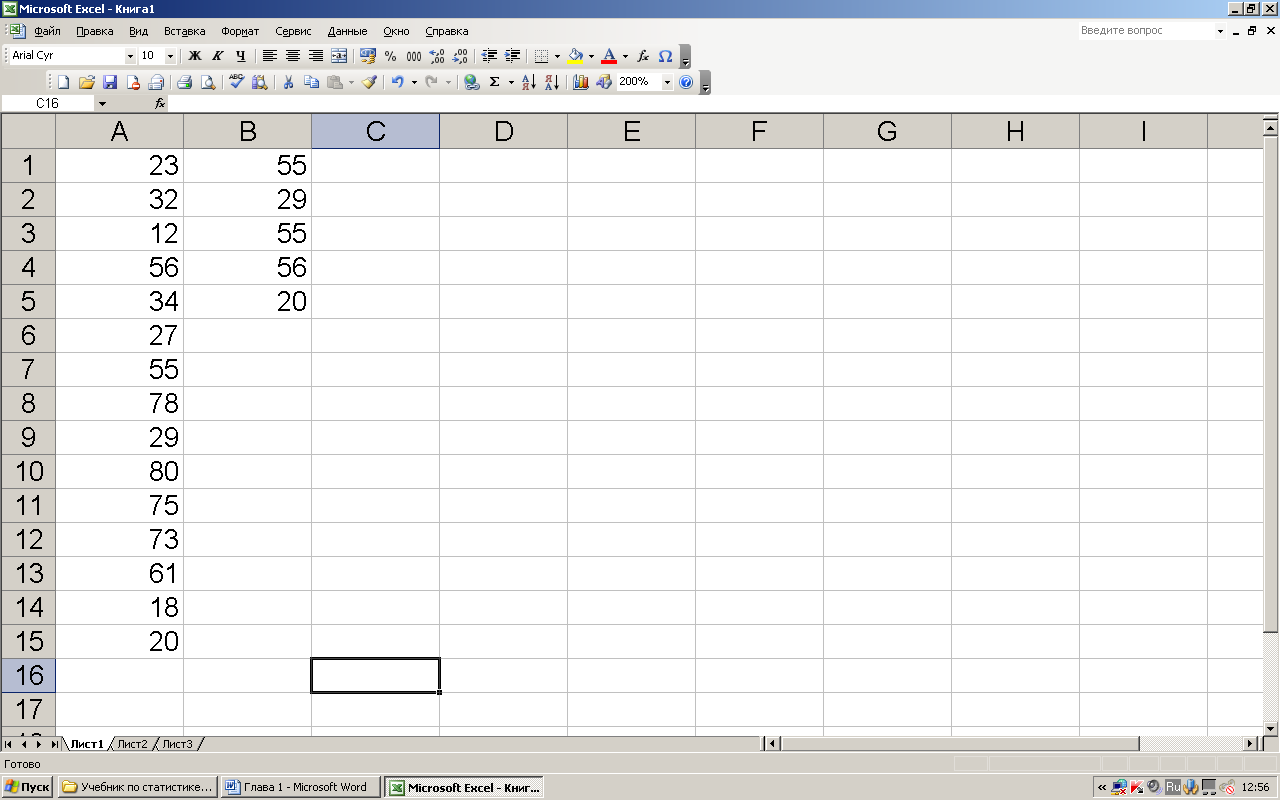Click the Print icon in toolbar

pyautogui.click(x=185, y=82)
